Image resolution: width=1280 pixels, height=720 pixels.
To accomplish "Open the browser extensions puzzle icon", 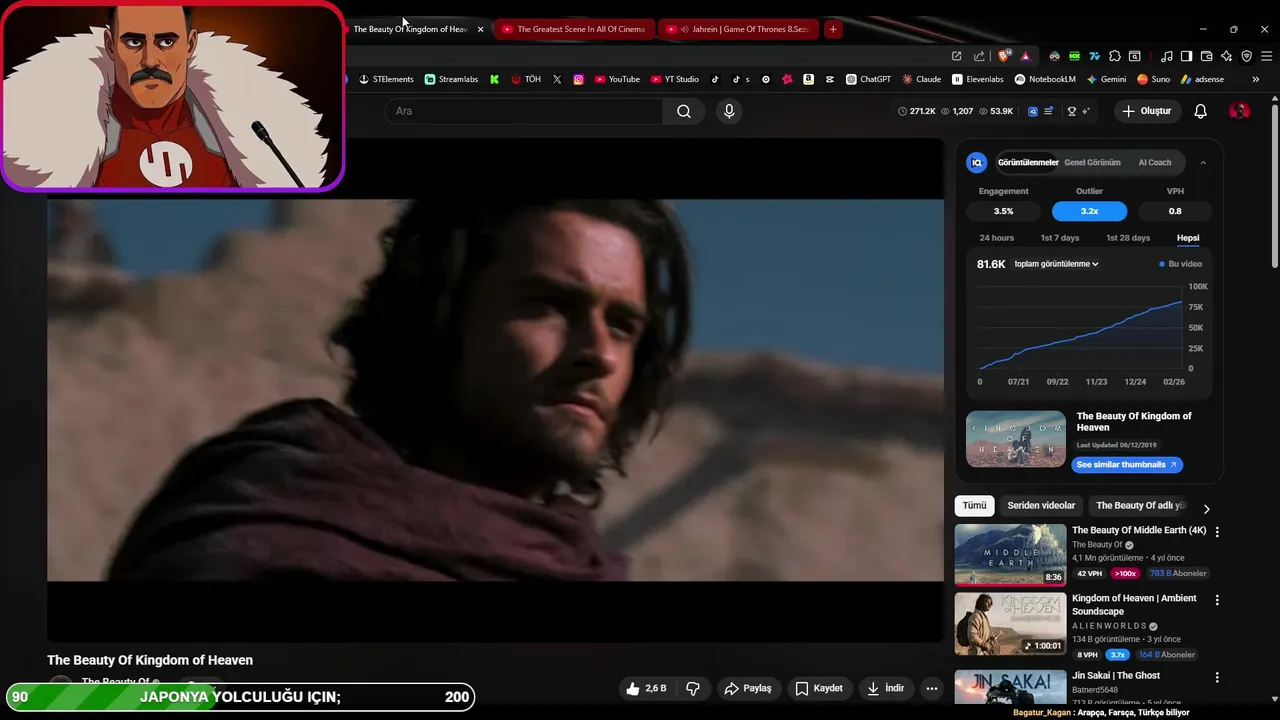I will coord(1115,56).
